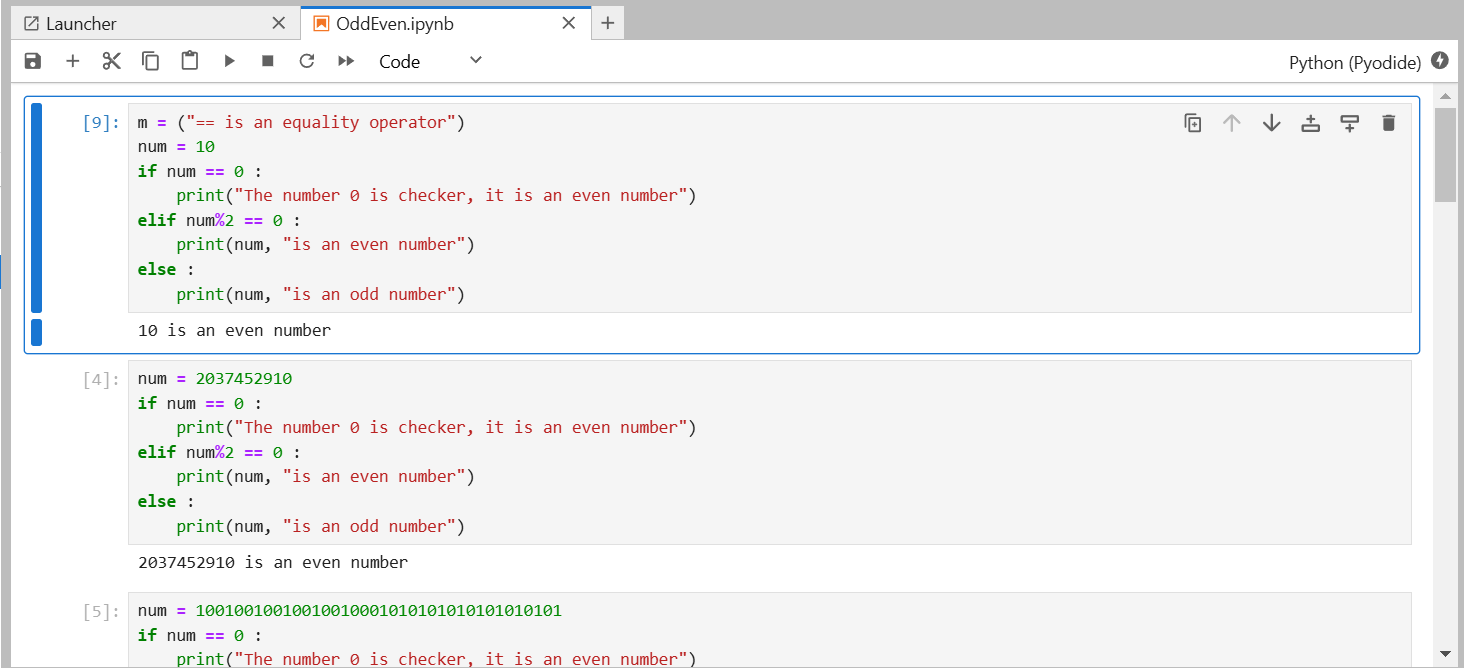Open a new launcher tab with plus
Image resolution: width=1464 pixels, height=668 pixels.
[608, 23]
